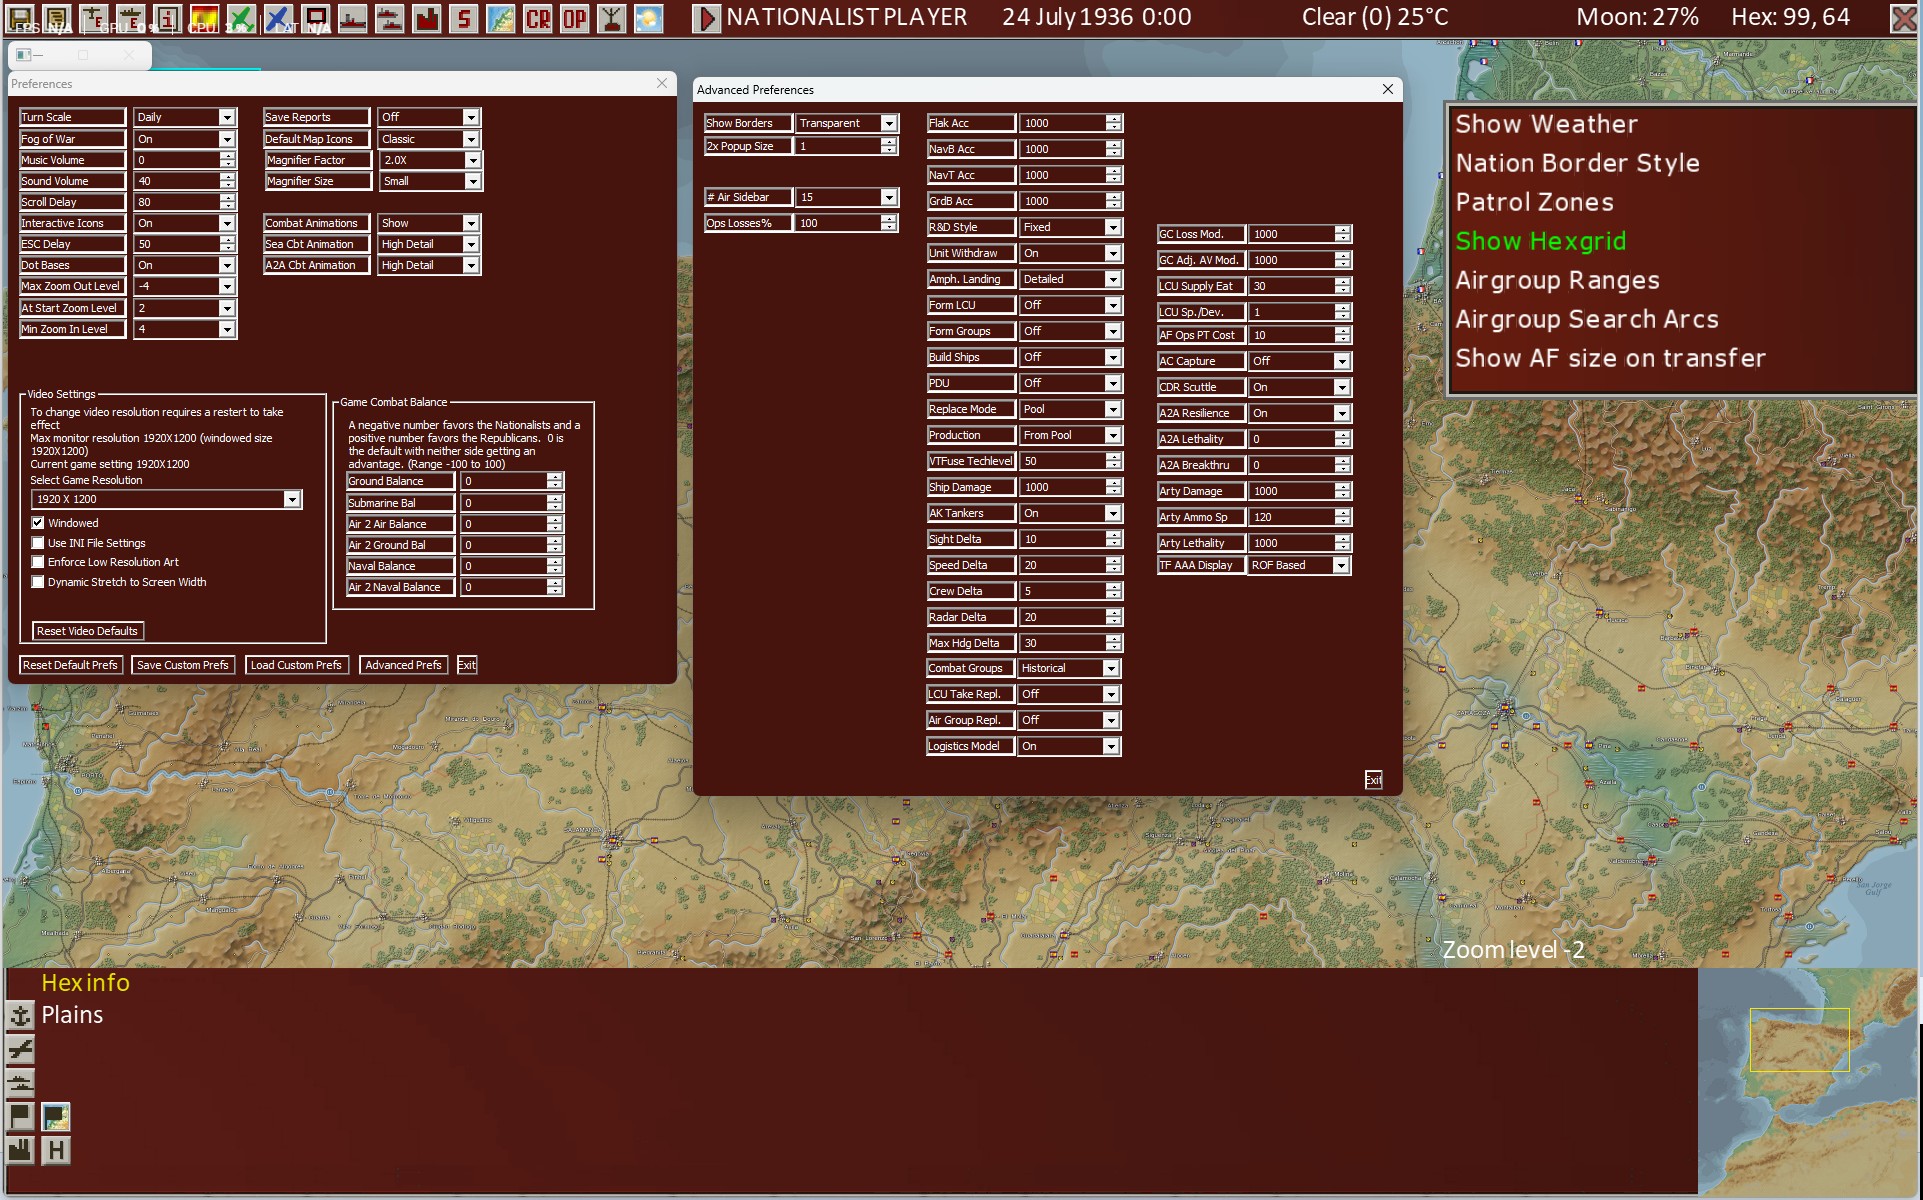Enable Dynamic Stretch to Screen Width
The image size is (1923, 1200).
(38, 582)
